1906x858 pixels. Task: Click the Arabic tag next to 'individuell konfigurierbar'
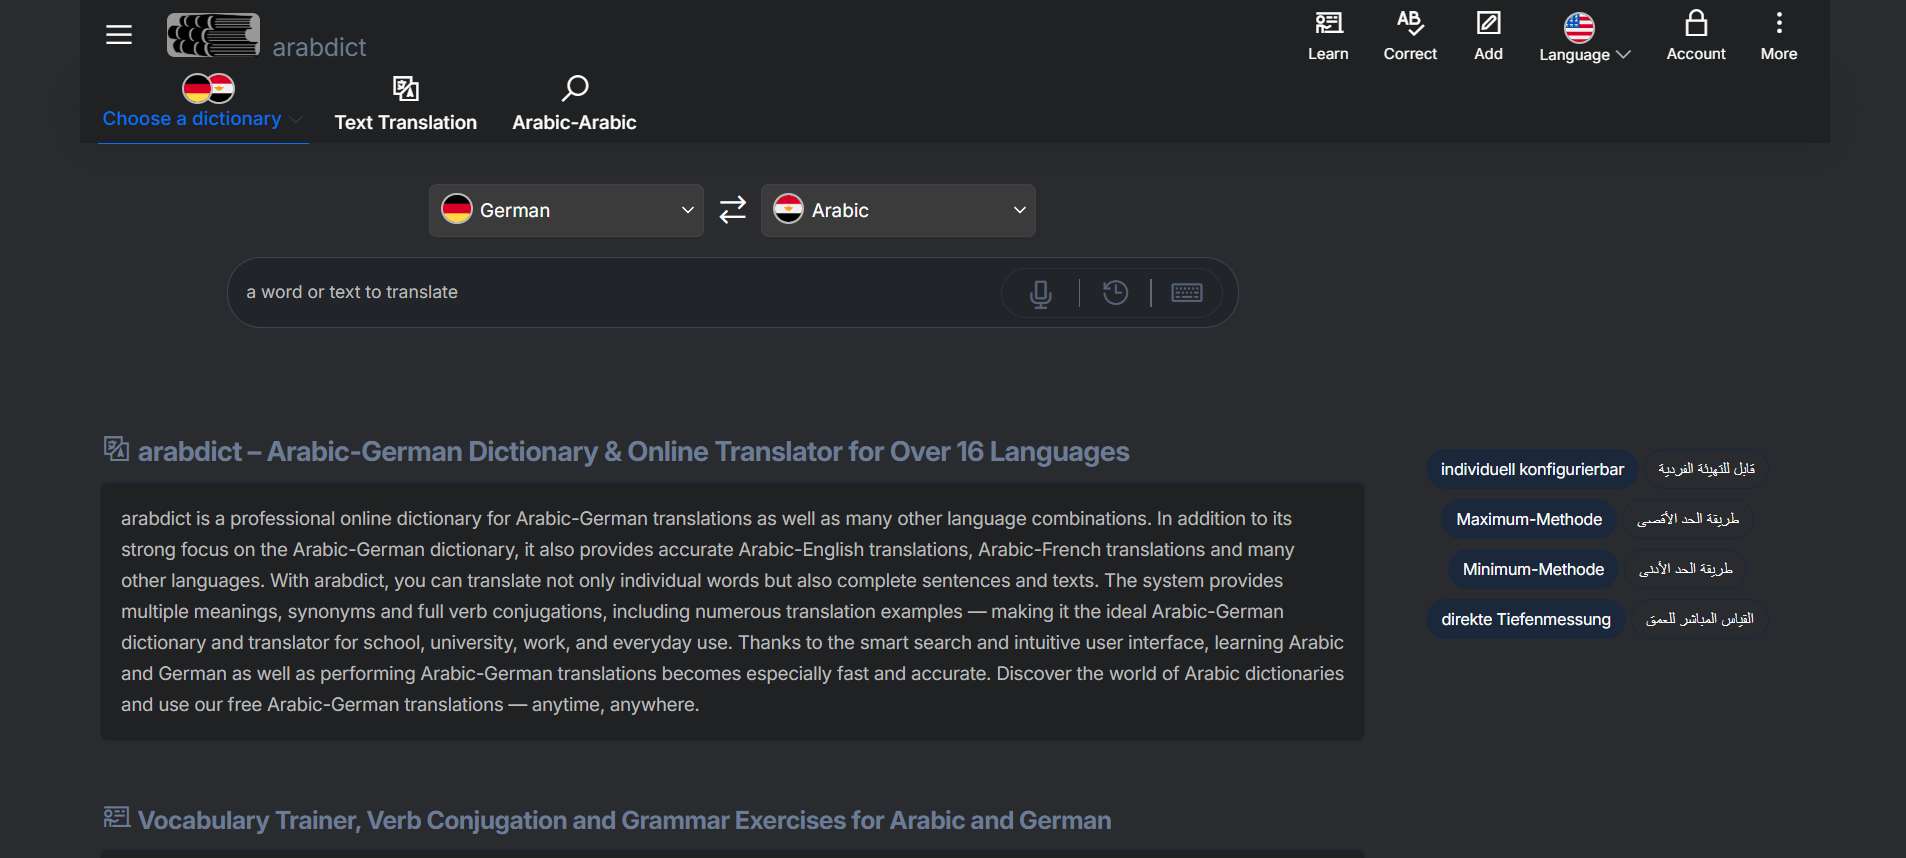[x=1706, y=469]
